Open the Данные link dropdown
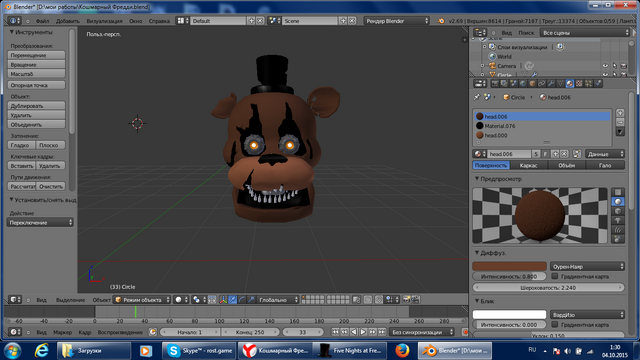 605,154
